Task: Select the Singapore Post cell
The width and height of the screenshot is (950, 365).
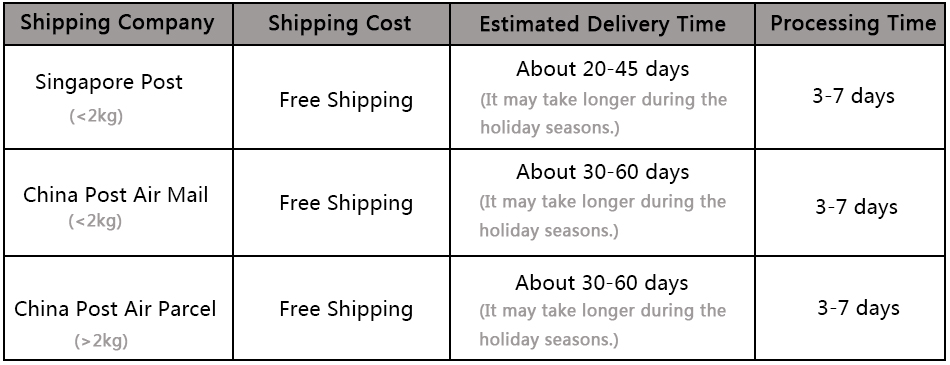Action: (118, 97)
